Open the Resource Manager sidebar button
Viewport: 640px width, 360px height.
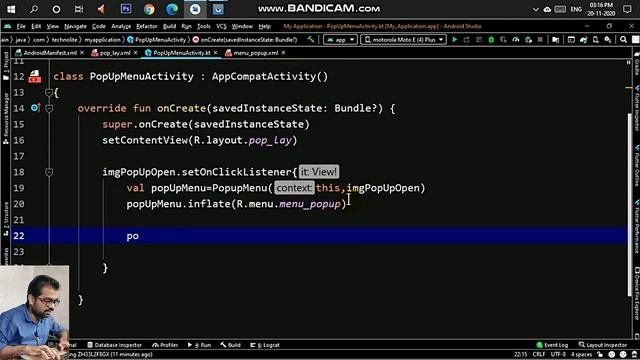point(6,118)
